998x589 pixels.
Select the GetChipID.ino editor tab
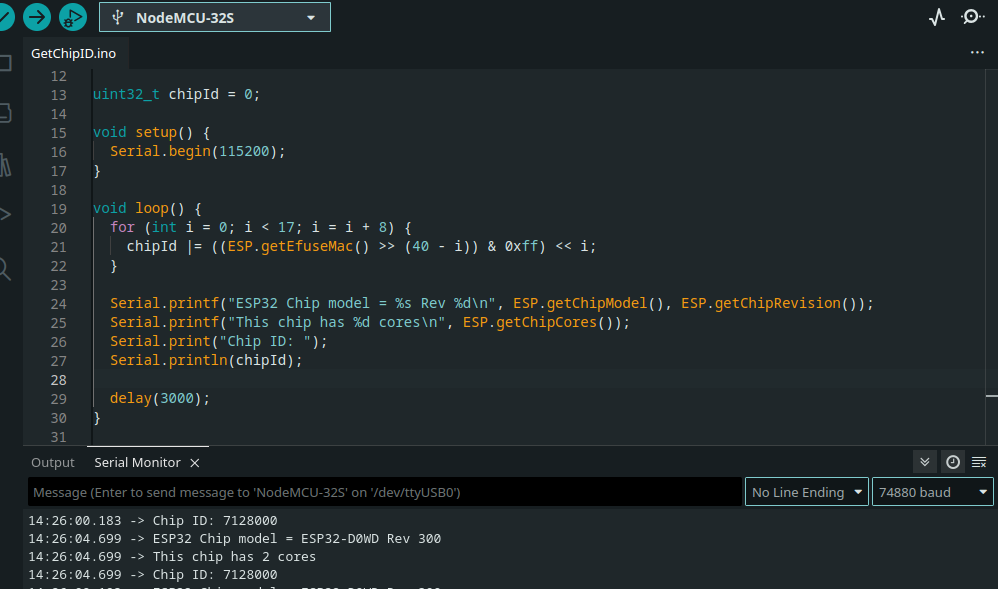coord(73,53)
